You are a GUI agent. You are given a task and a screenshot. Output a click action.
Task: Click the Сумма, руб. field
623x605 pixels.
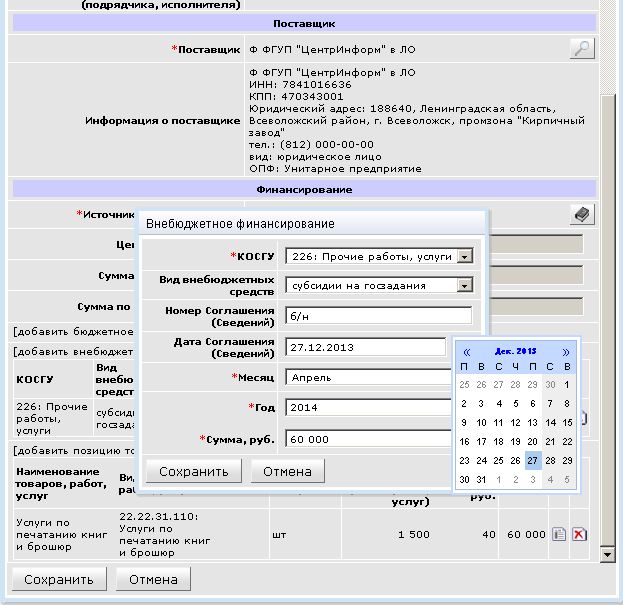[x=368, y=439]
